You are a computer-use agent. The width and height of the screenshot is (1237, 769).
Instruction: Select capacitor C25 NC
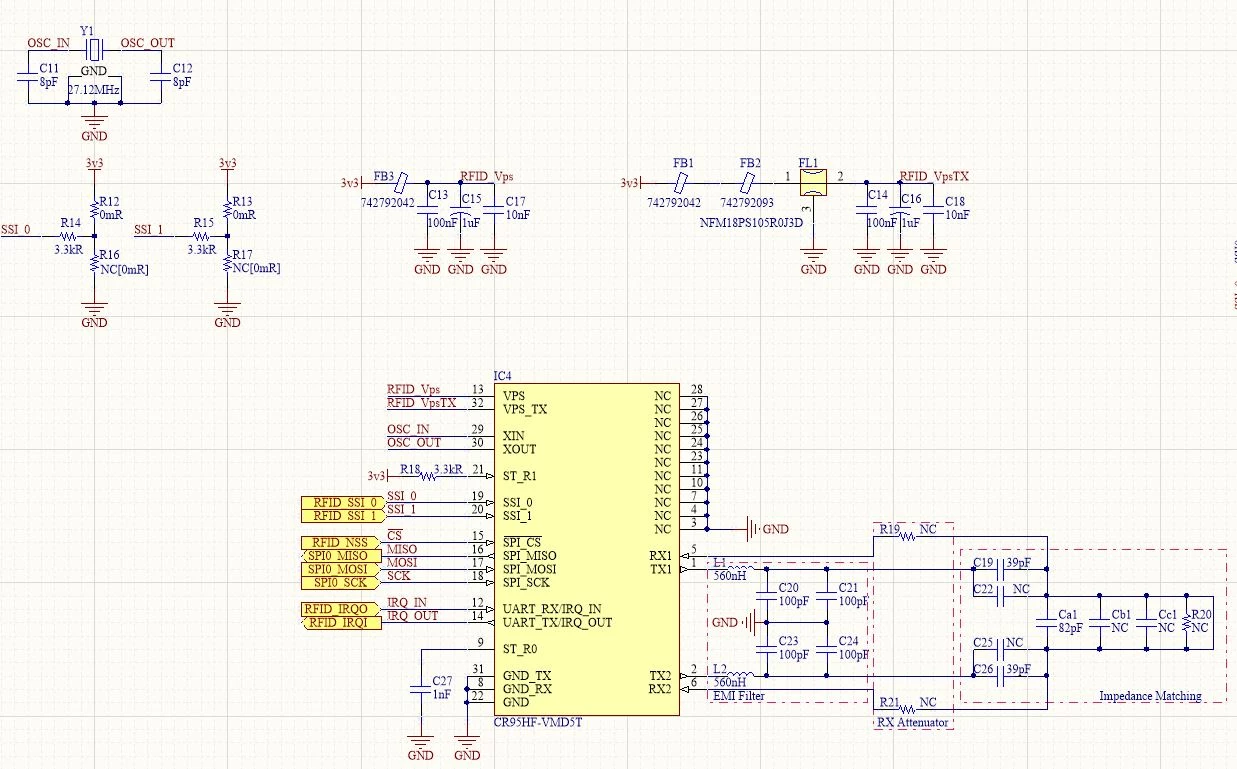[1000, 649]
